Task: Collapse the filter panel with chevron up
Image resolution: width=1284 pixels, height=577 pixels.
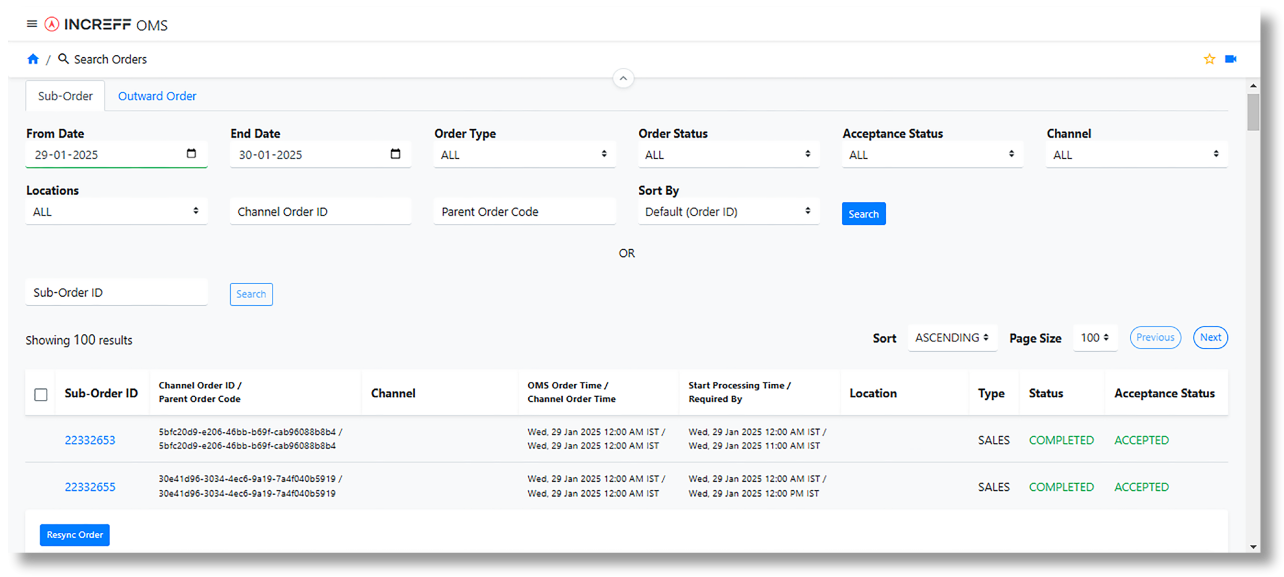Action: click(x=623, y=78)
